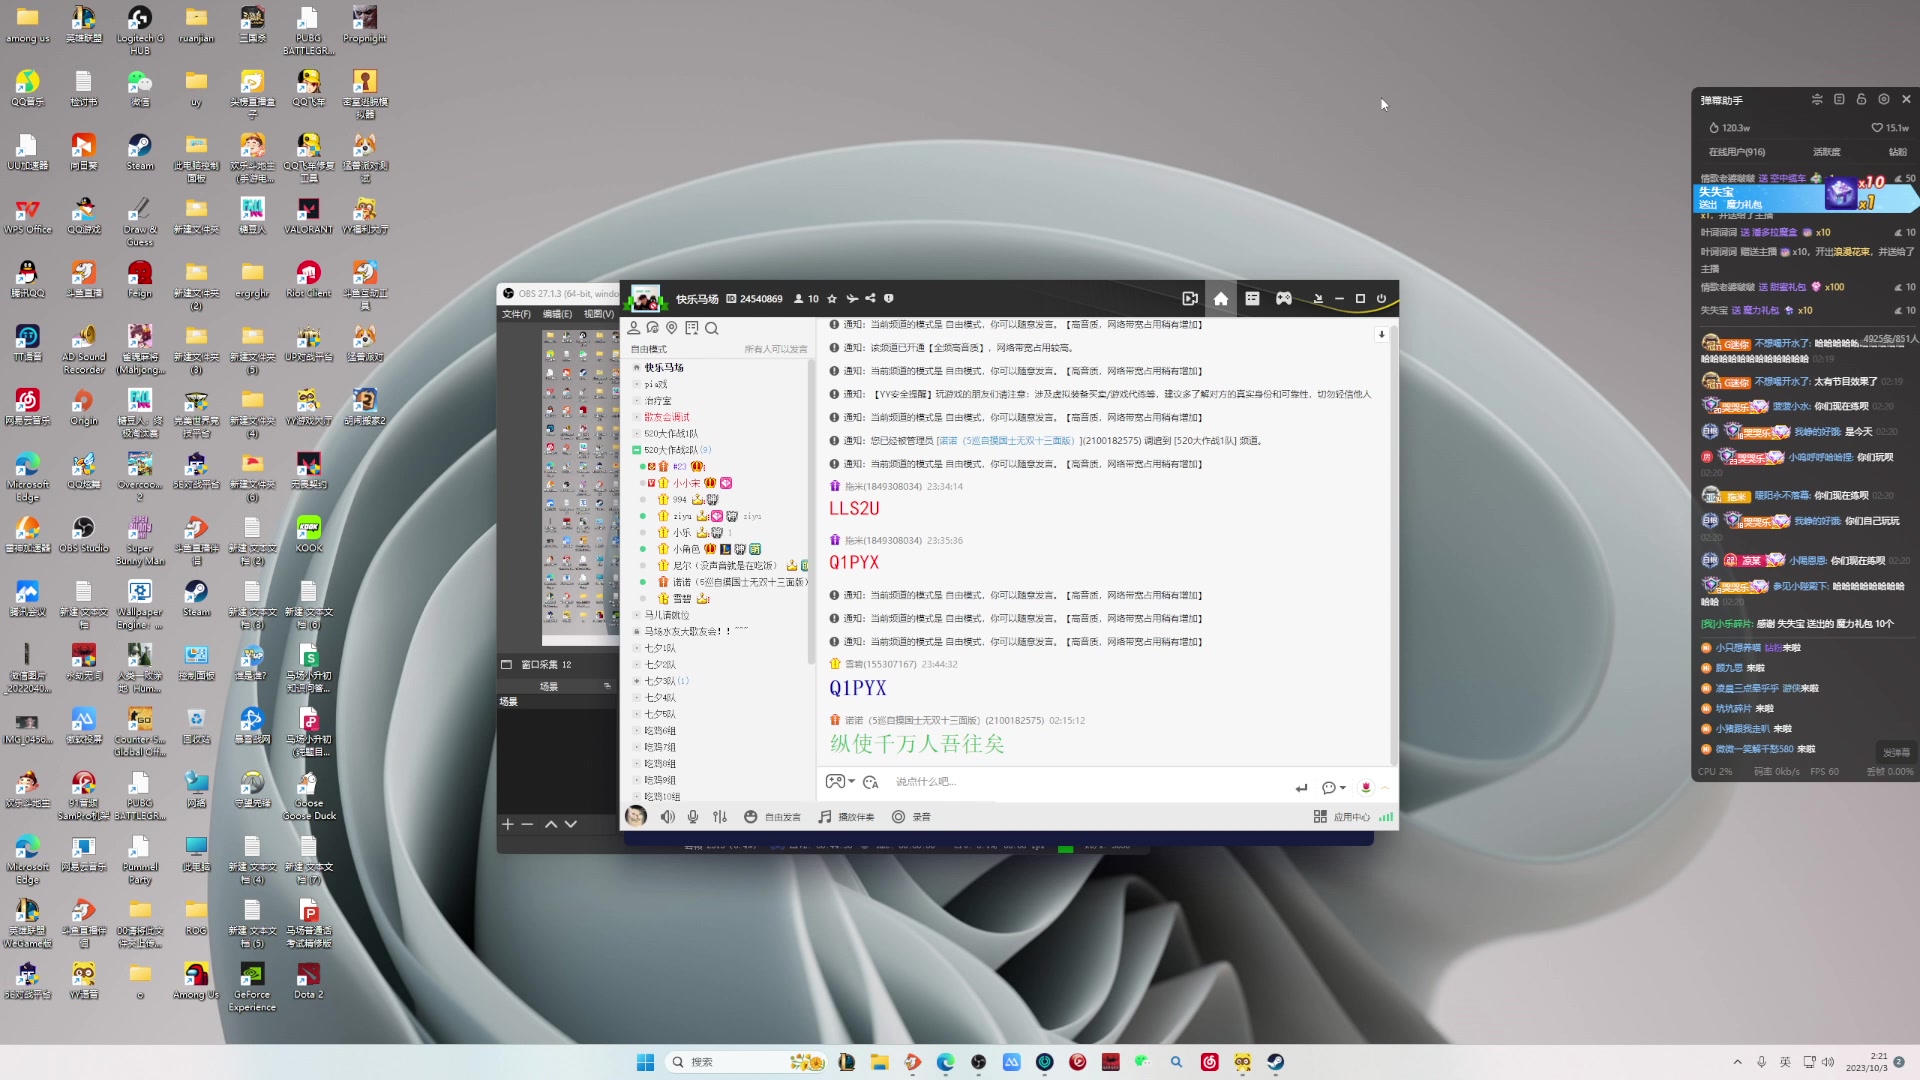Open the 文件(F) menu in OBS

point(516,314)
